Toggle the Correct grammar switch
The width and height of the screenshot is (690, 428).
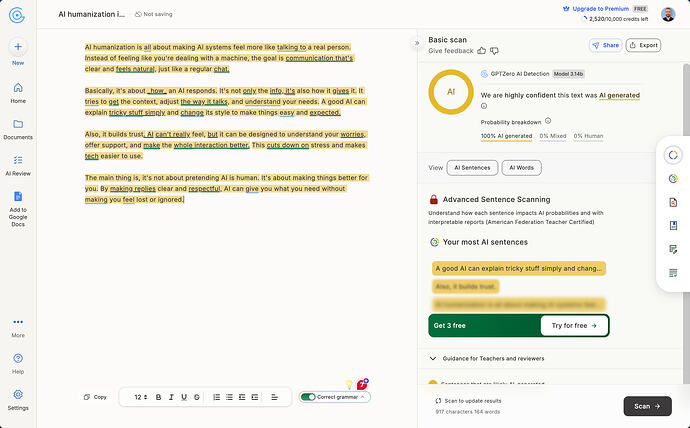point(308,397)
